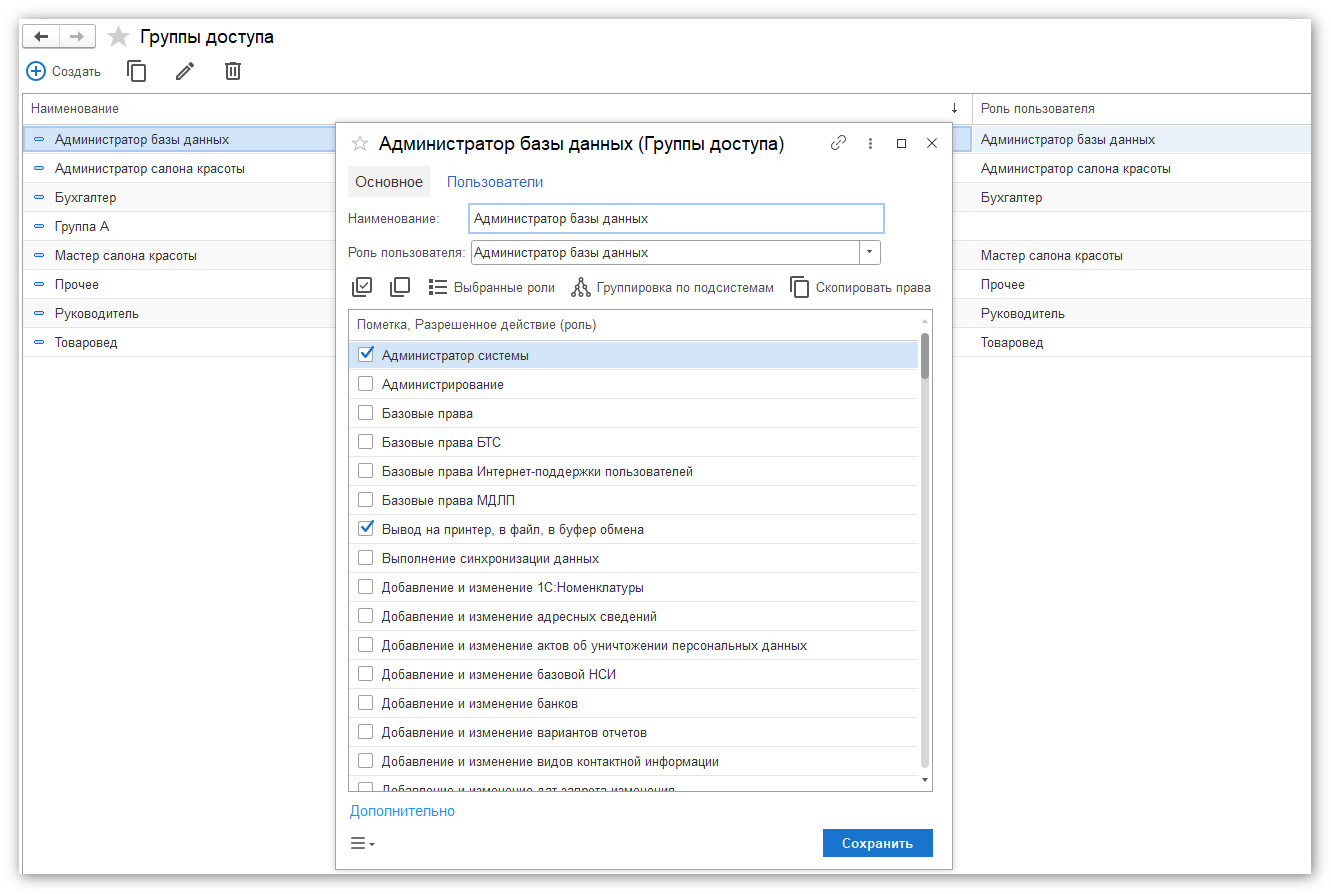Copy the selected access group icon
Viewport: 1331px width, 894px height.
(137, 71)
